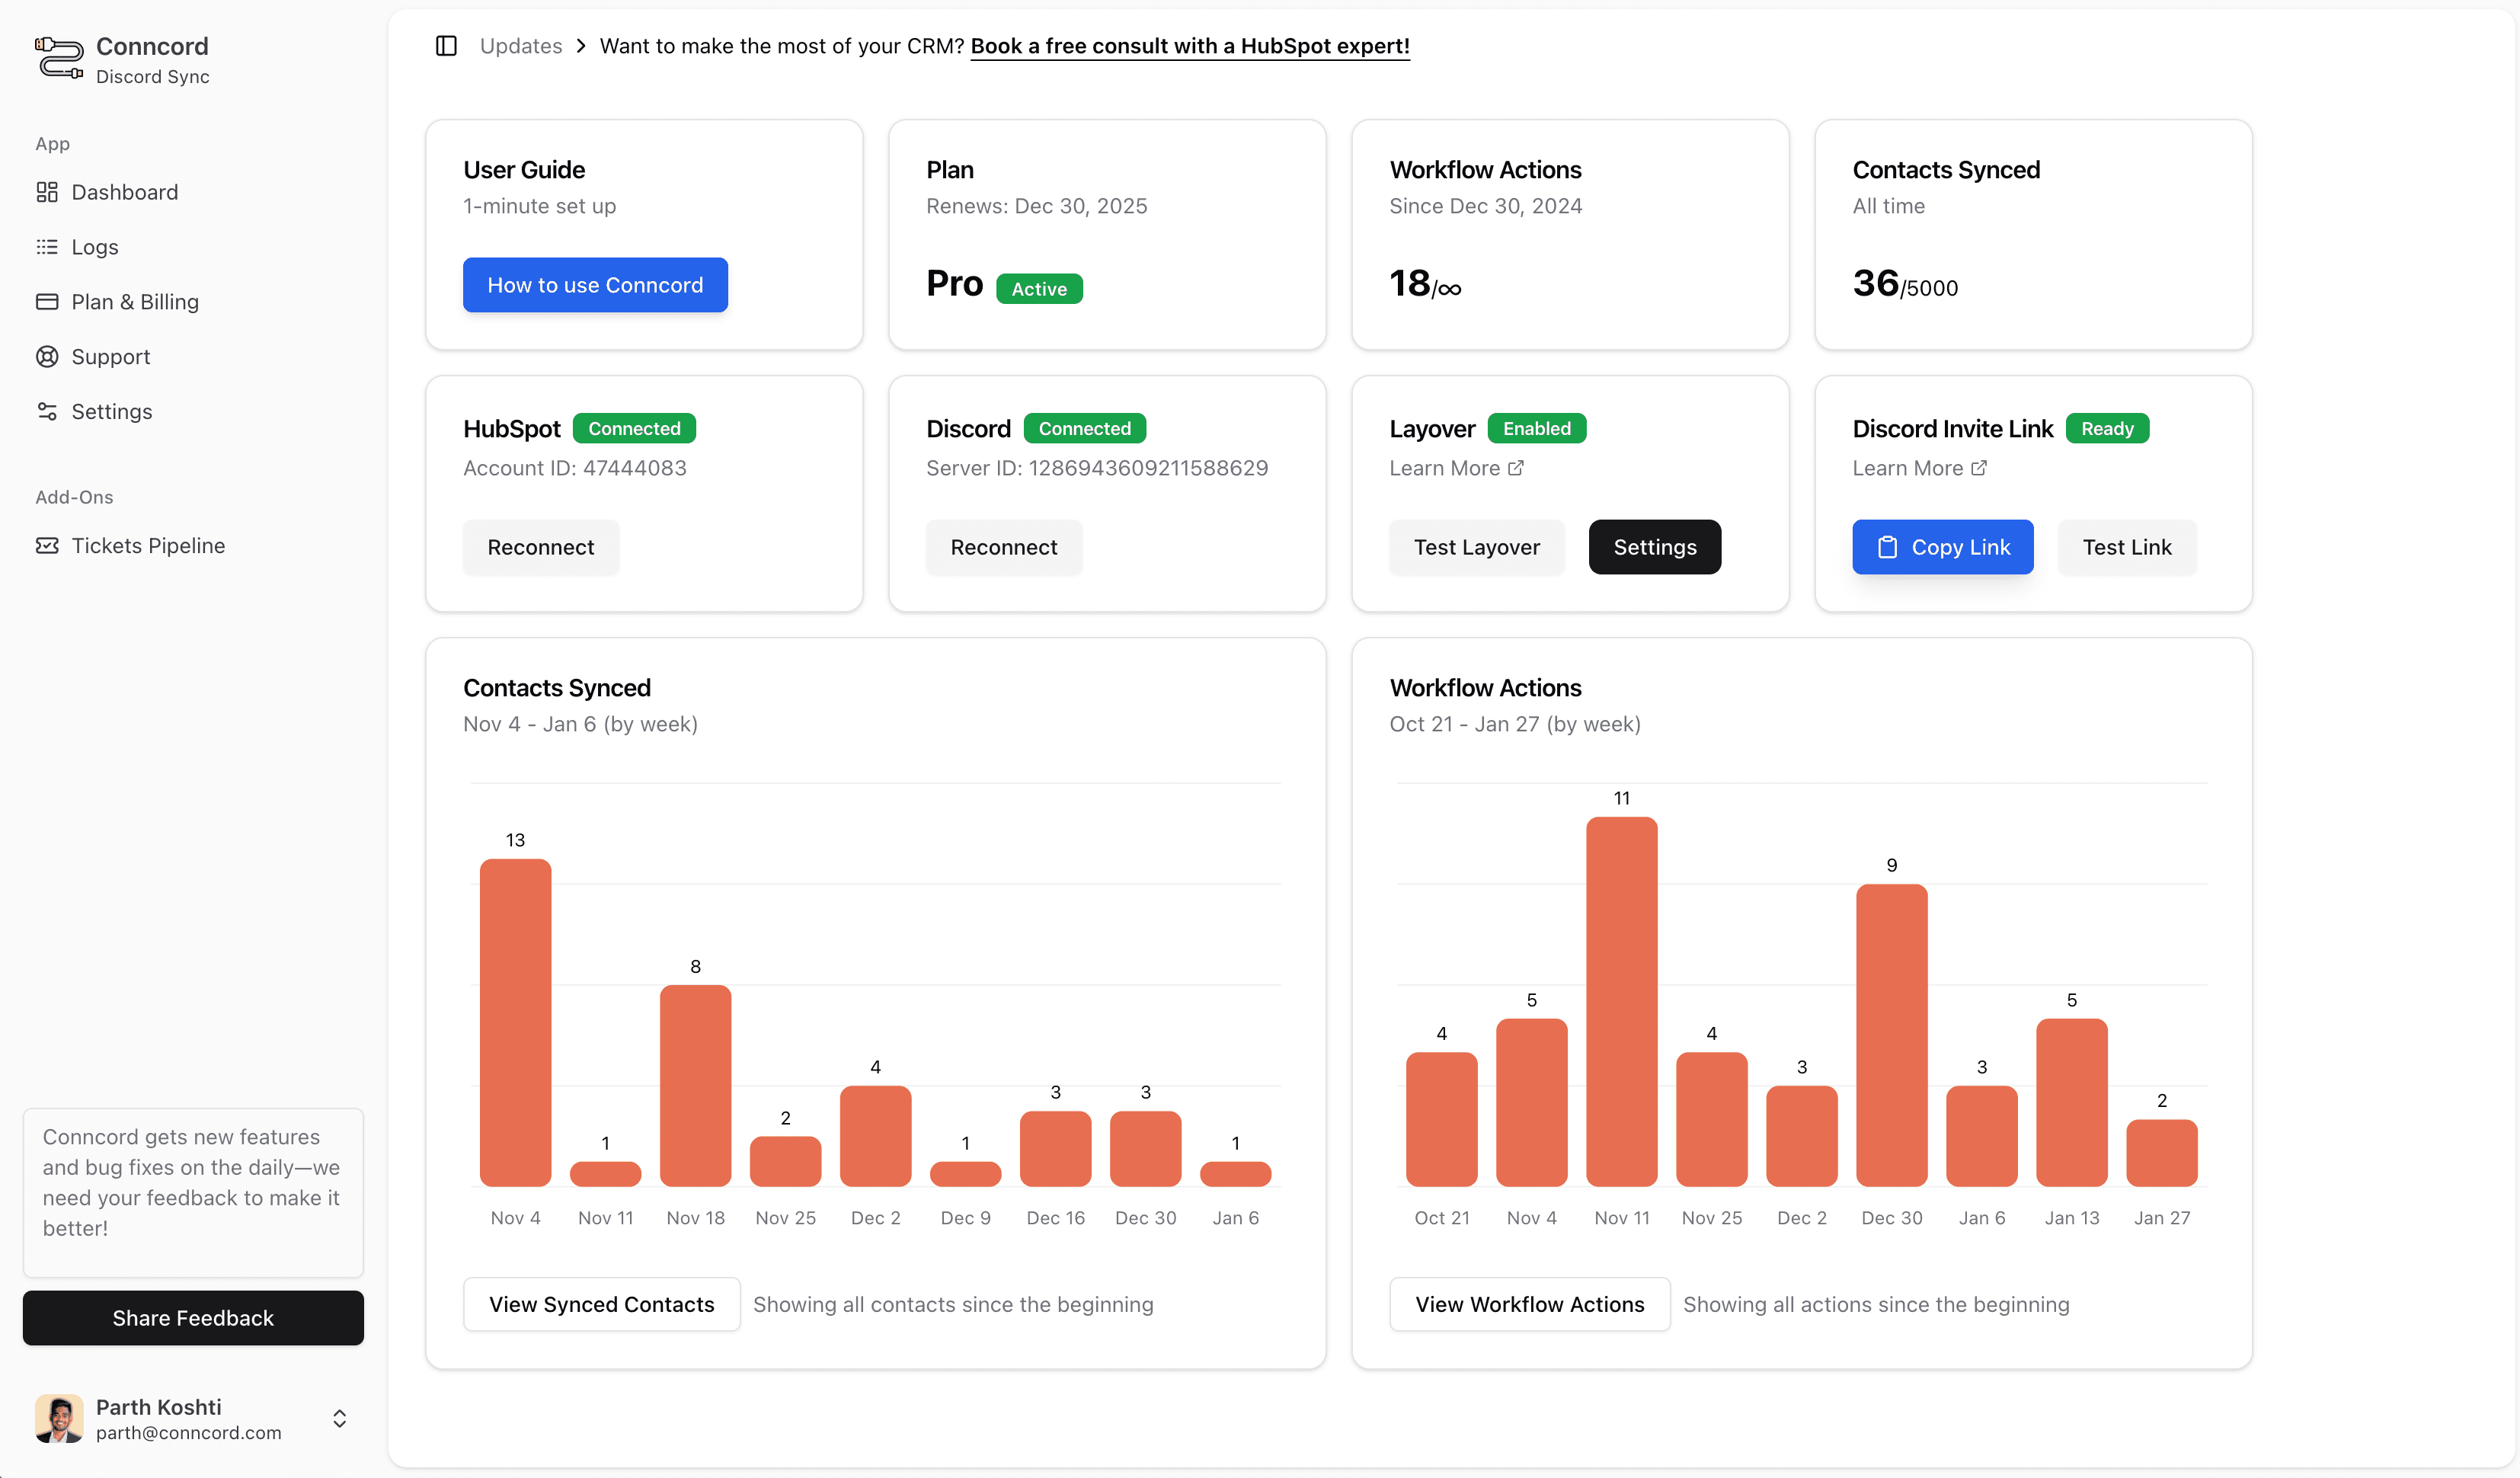Viewport: 2520px width, 1478px height.
Task: Click the Renews: Dec 30, 2025 text
Action: click(x=1037, y=206)
